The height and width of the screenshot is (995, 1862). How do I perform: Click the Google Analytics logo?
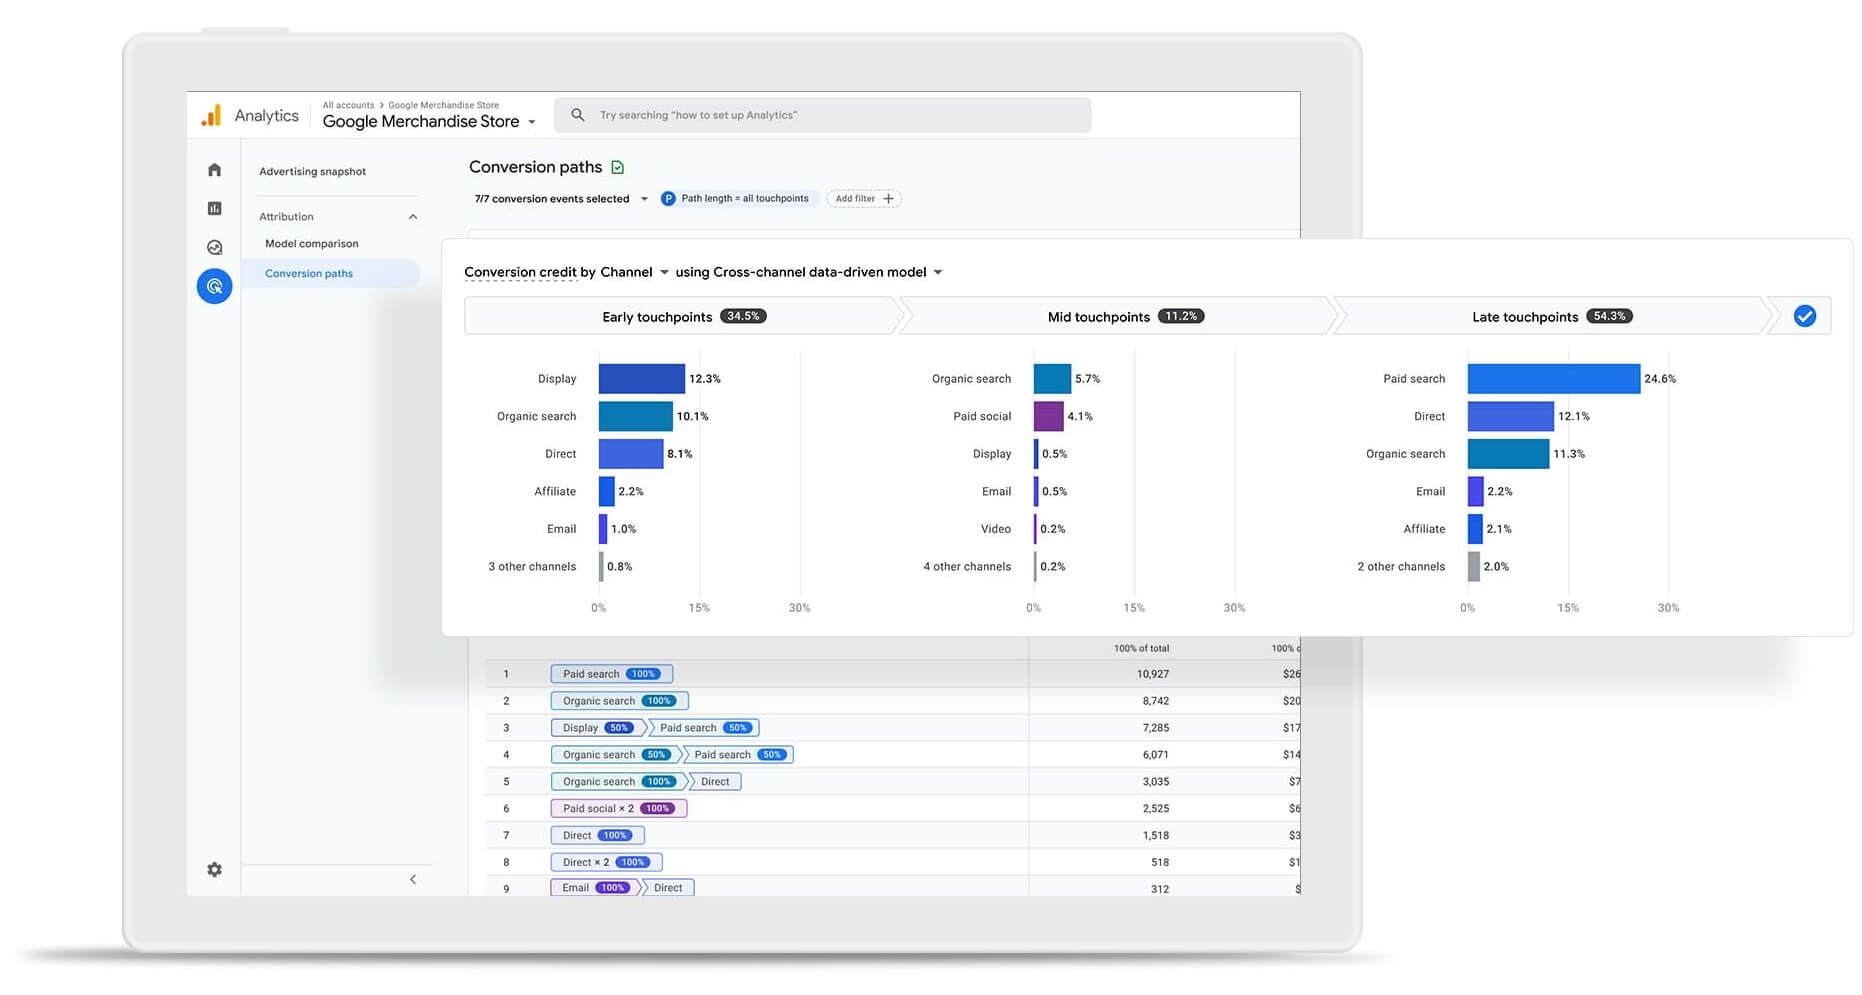(x=211, y=115)
